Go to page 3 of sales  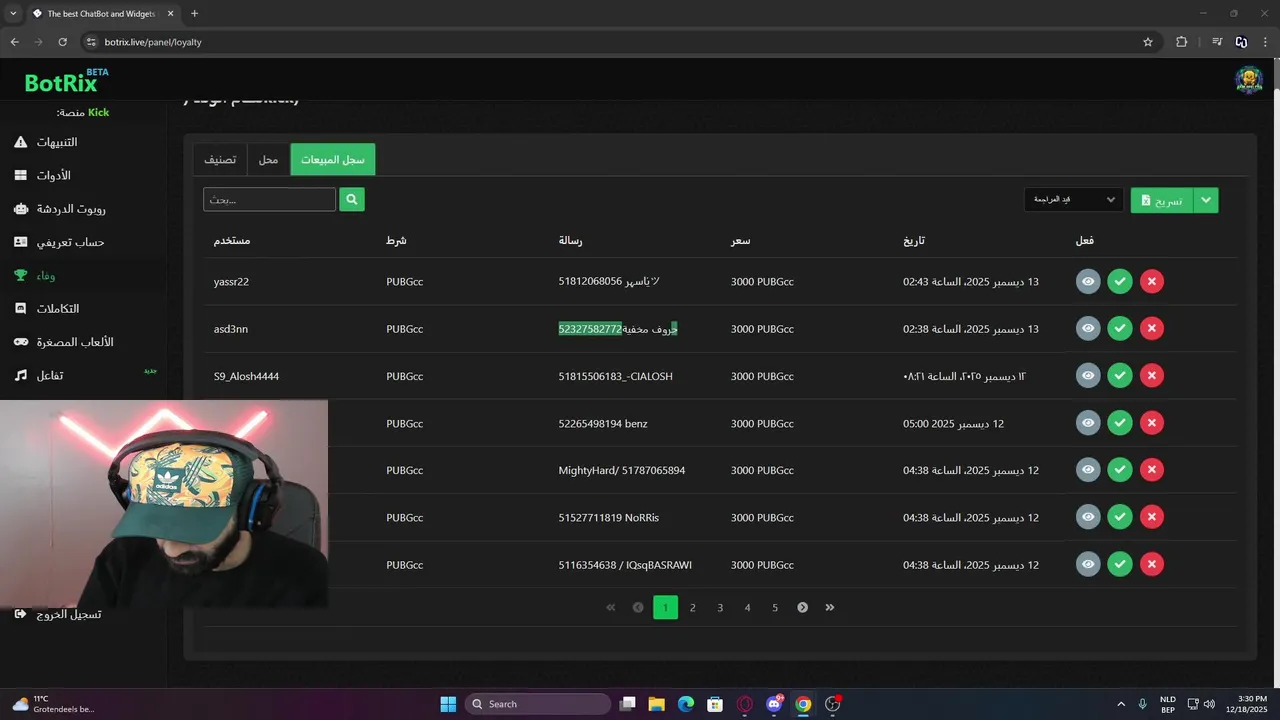[720, 607]
